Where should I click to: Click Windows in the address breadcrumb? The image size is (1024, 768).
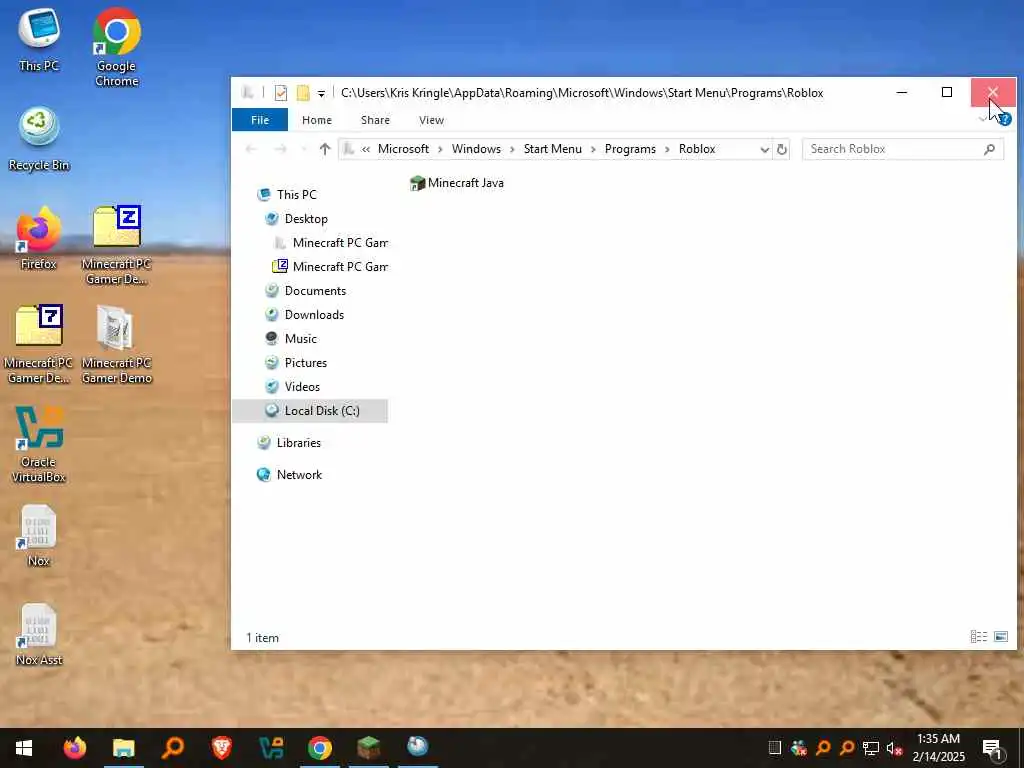(x=476, y=149)
